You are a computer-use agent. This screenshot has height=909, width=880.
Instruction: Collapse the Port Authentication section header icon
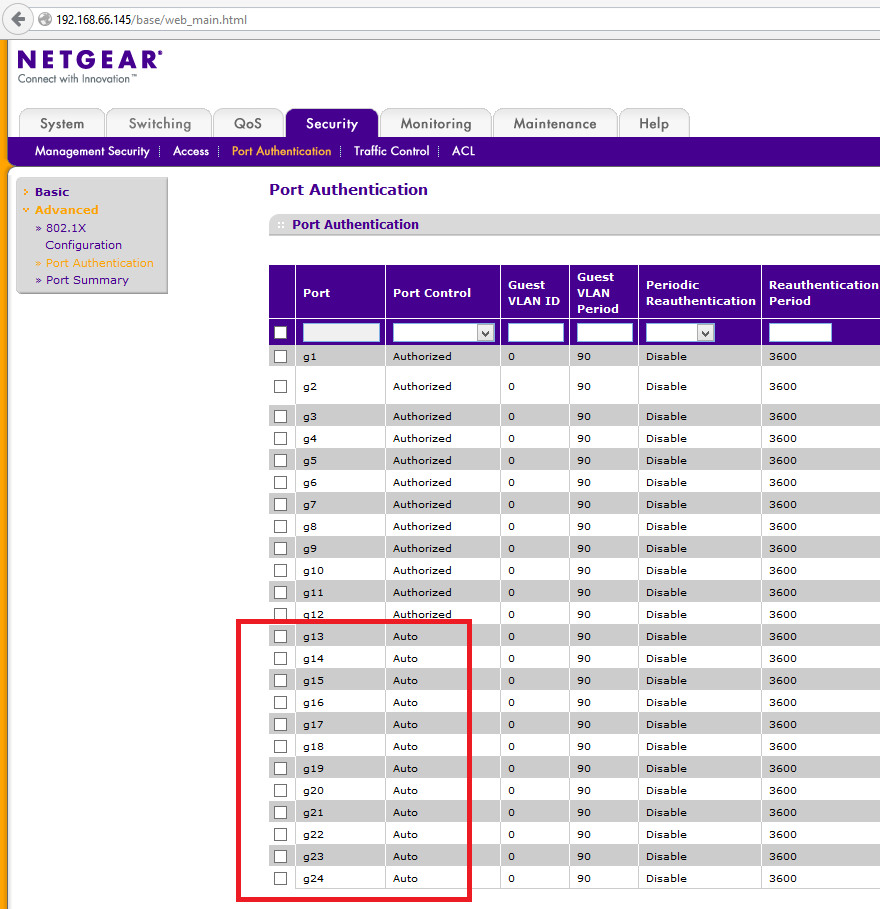pos(281,225)
